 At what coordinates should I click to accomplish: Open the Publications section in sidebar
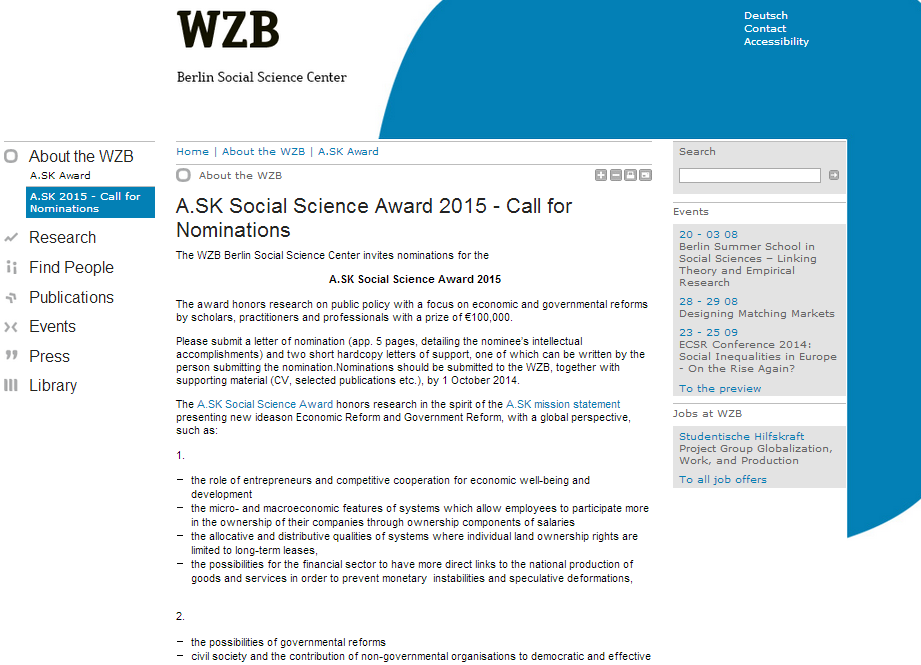71,298
